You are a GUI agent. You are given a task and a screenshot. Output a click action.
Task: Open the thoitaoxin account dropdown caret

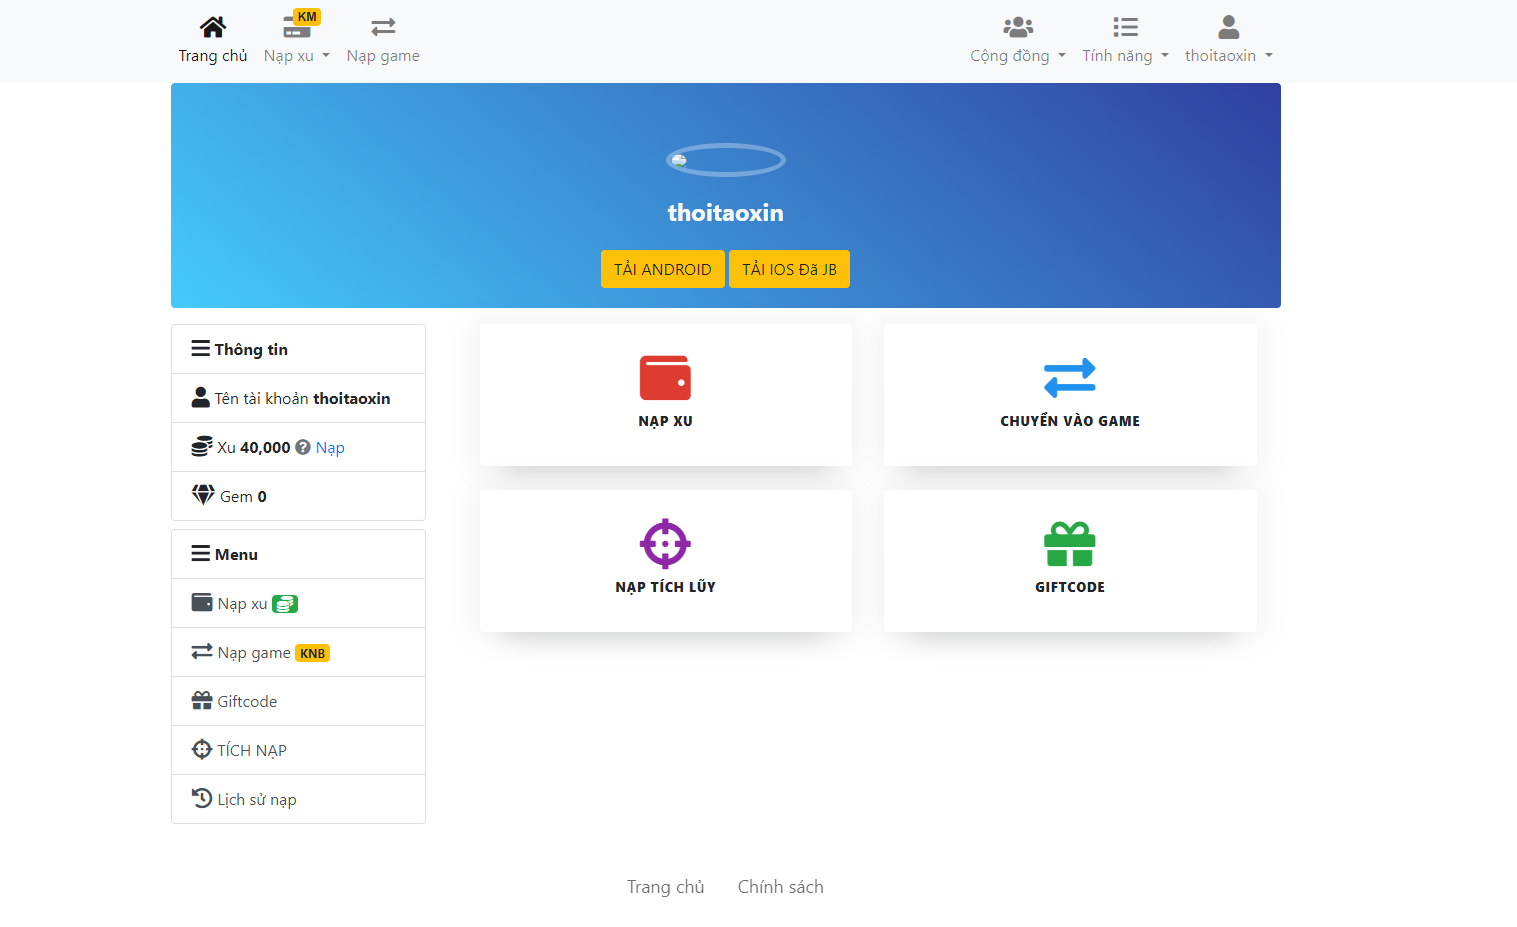point(1269,56)
